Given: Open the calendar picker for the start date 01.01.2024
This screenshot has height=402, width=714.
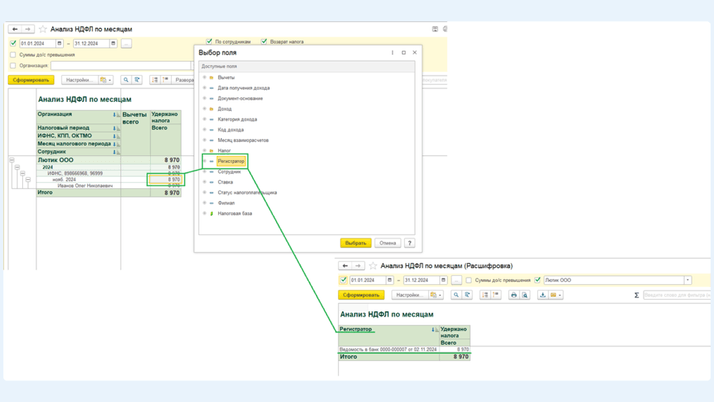Looking at the screenshot, I should click(x=60, y=44).
